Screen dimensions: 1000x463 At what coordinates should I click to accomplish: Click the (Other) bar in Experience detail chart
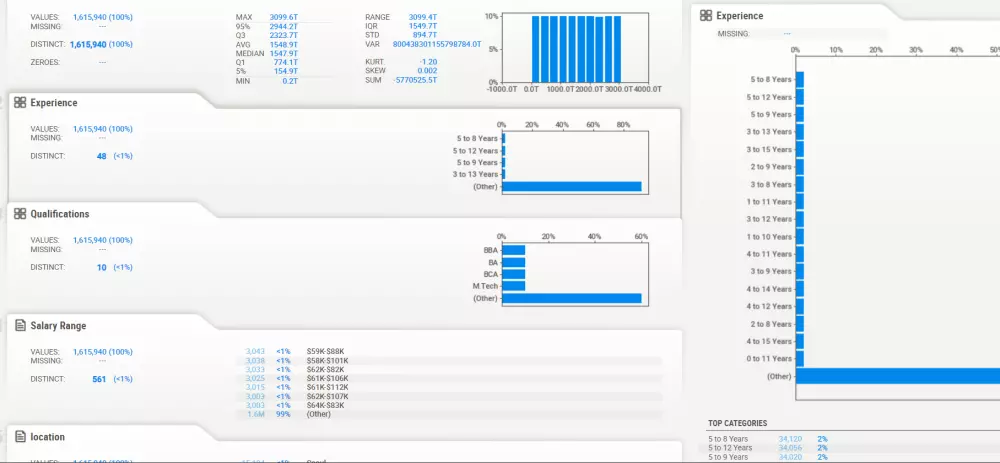click(x=898, y=376)
